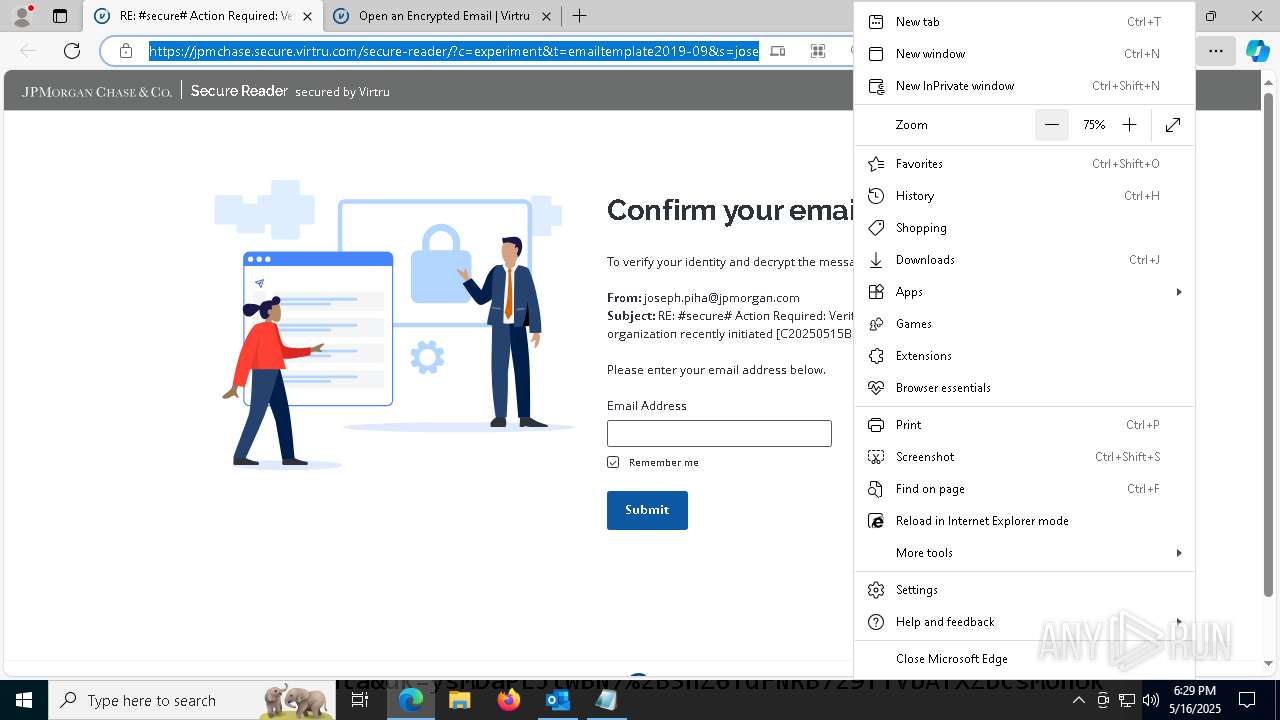Screen dimensions: 1280x720
Task: Click the JPMorgan Chase & Co. logo
Action: [x=97, y=91]
